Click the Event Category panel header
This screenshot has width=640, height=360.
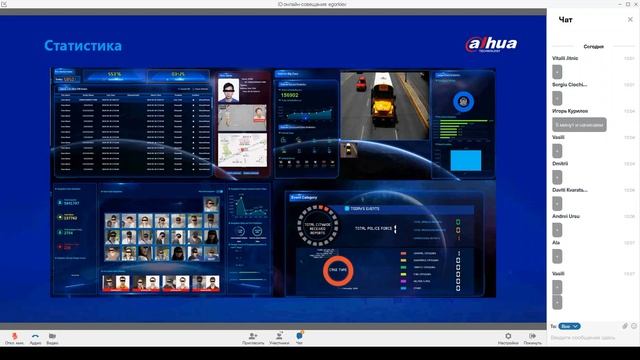[304, 198]
